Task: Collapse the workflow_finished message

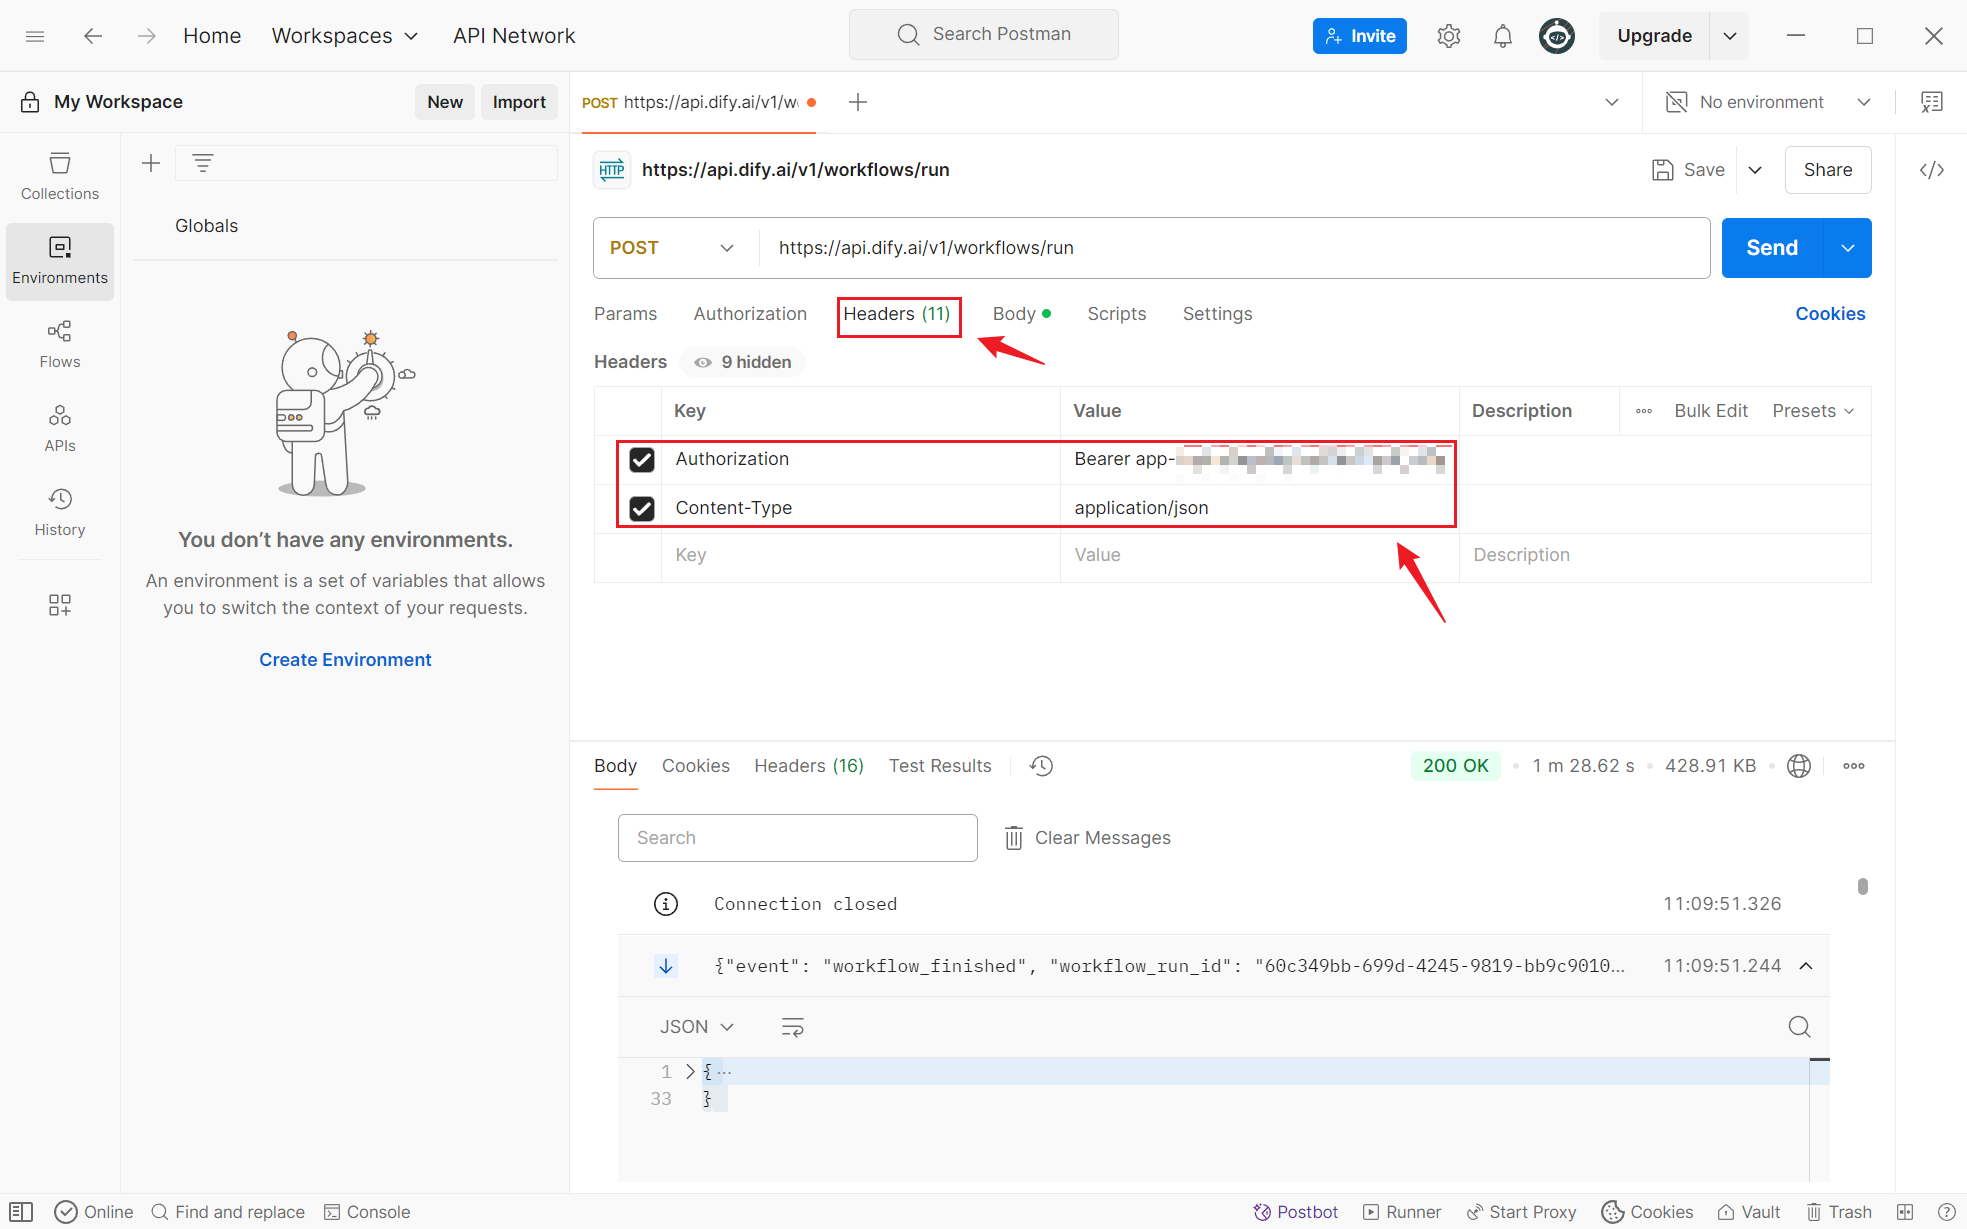Action: [1806, 966]
